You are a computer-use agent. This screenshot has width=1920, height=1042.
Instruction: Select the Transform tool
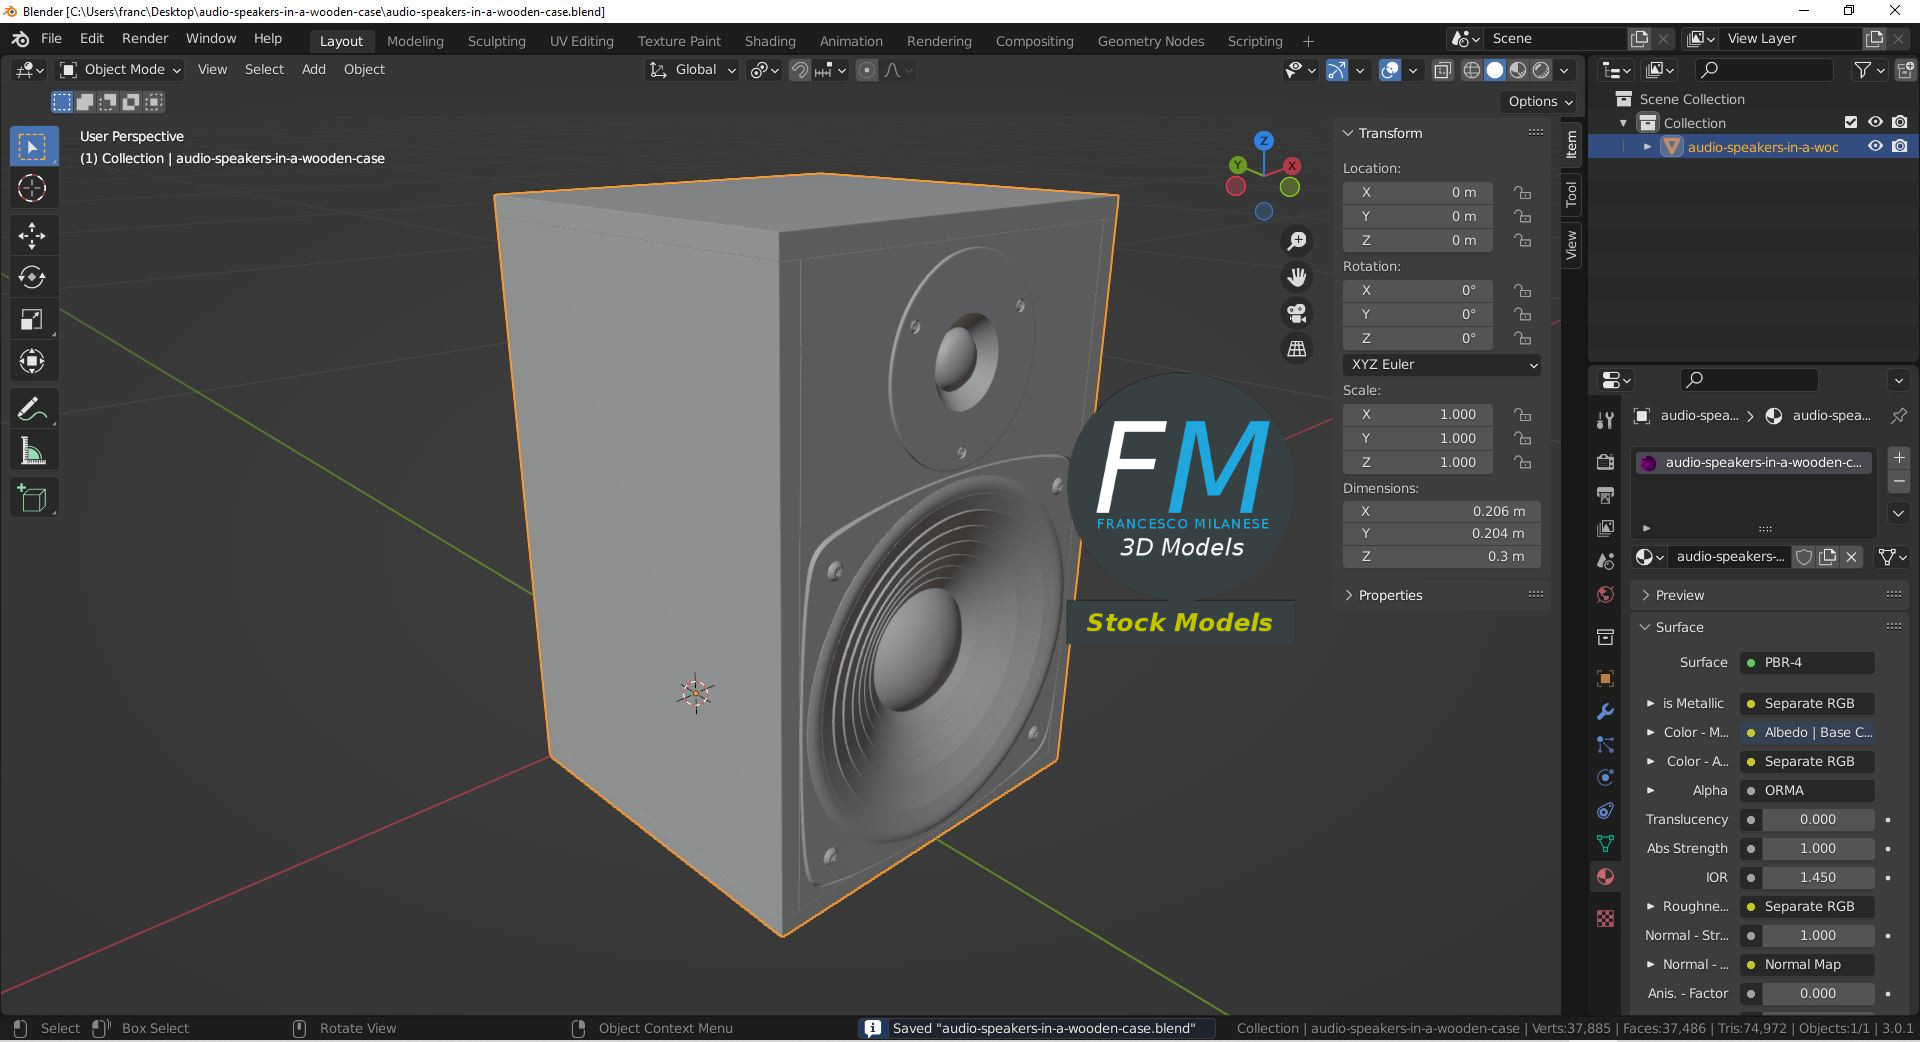(32, 361)
